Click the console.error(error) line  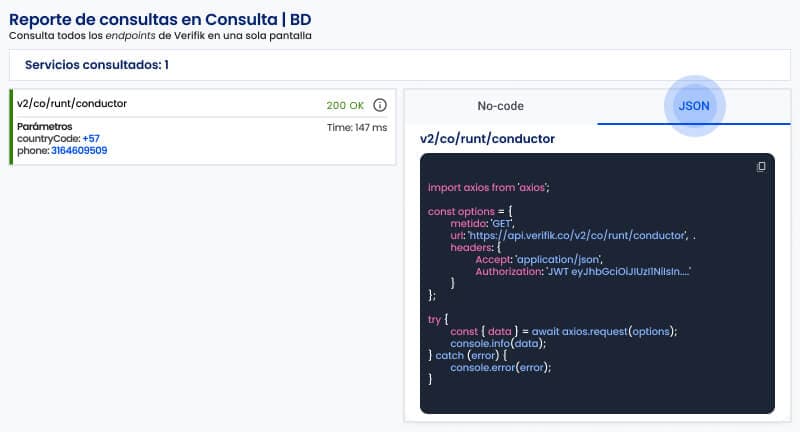[x=500, y=367]
